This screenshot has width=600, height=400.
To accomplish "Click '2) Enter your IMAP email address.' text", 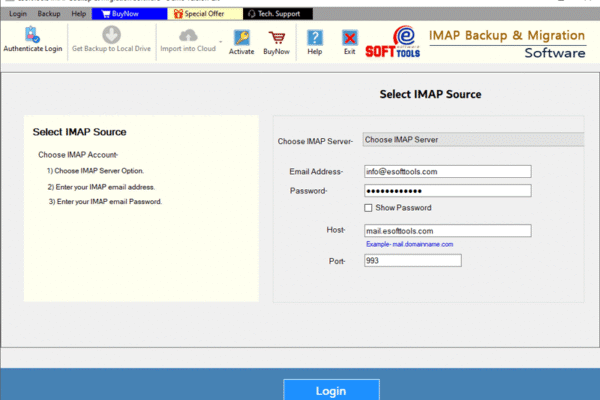I will (x=101, y=187).
